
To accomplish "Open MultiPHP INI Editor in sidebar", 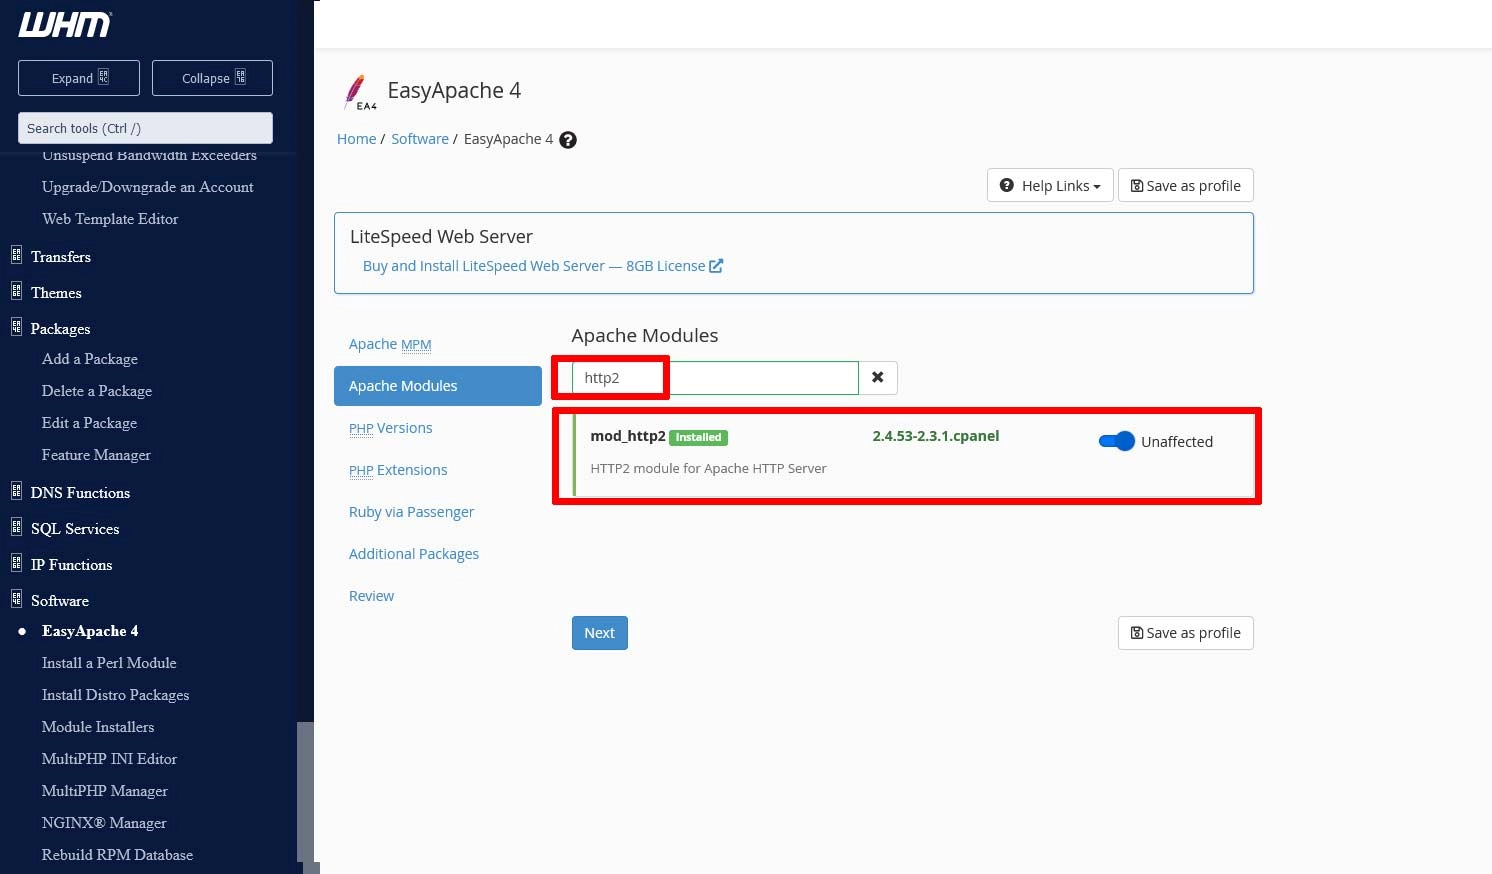I will pyautogui.click(x=109, y=759).
